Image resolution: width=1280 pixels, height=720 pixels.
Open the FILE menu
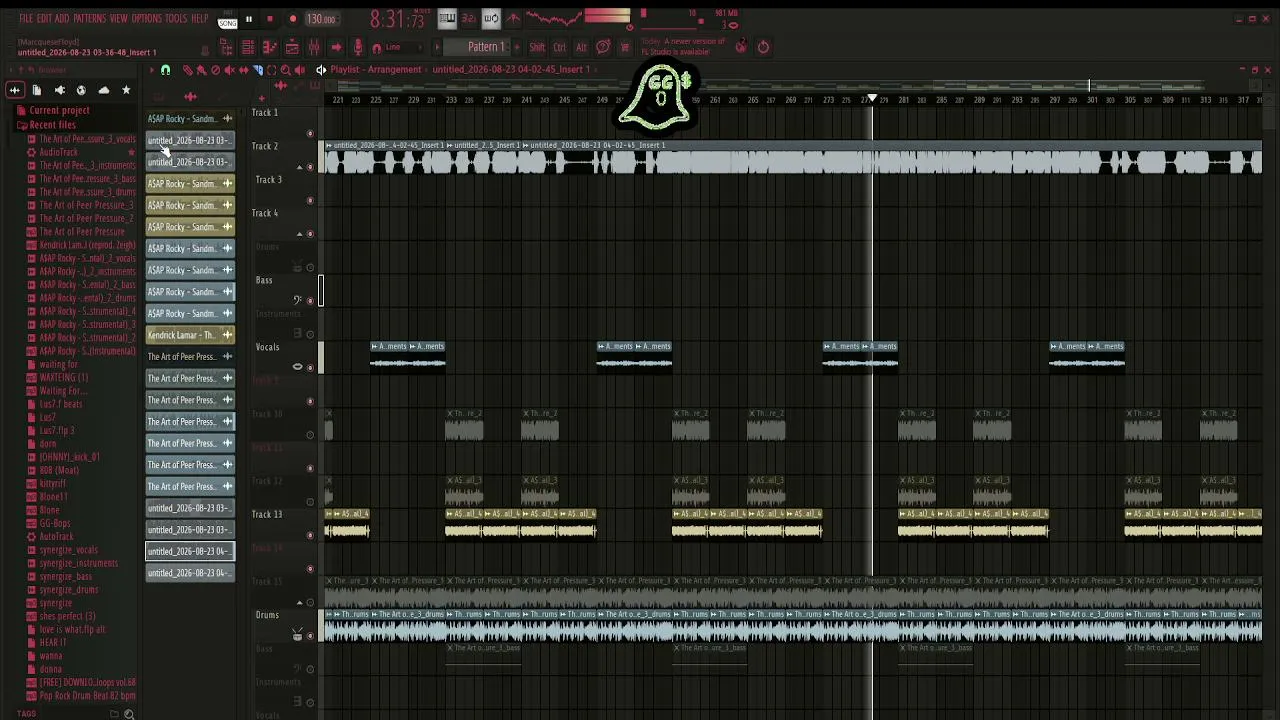tap(26, 19)
